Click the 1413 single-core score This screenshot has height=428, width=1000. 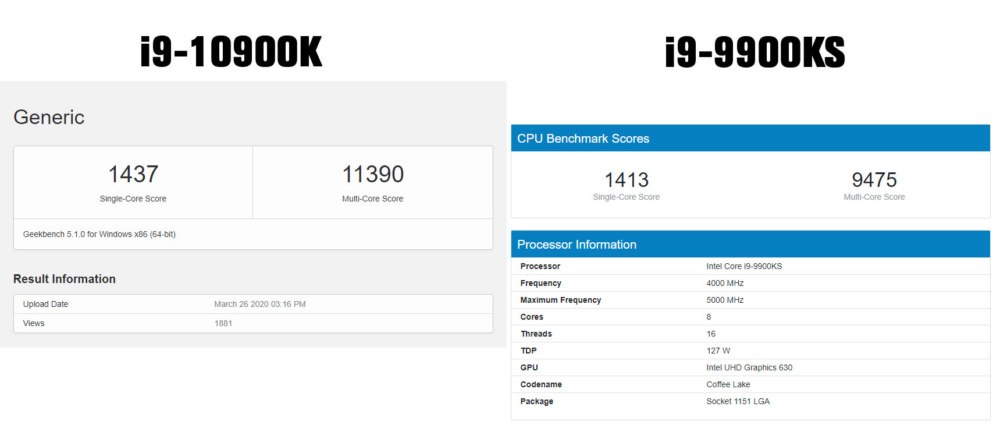point(626,180)
